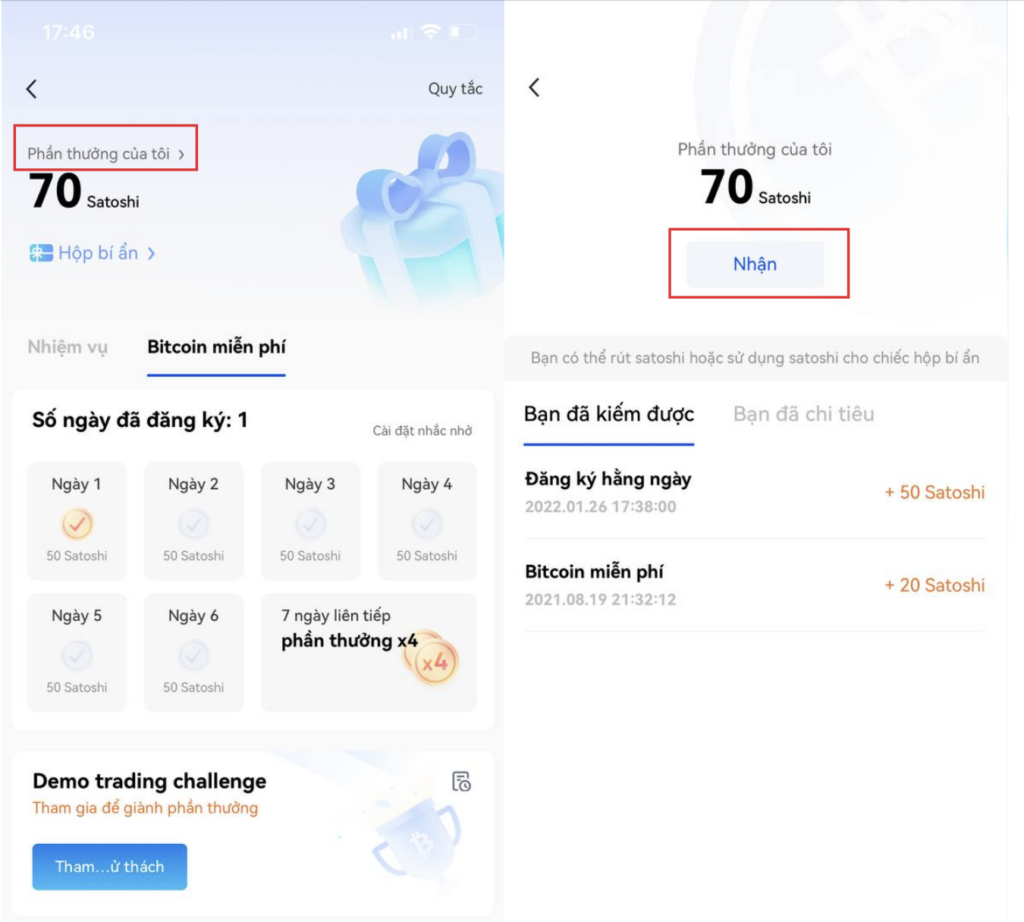The image size is (1024, 922).
Task: Open the 7 ngày liên tiếp reward card
Action: coord(368,652)
